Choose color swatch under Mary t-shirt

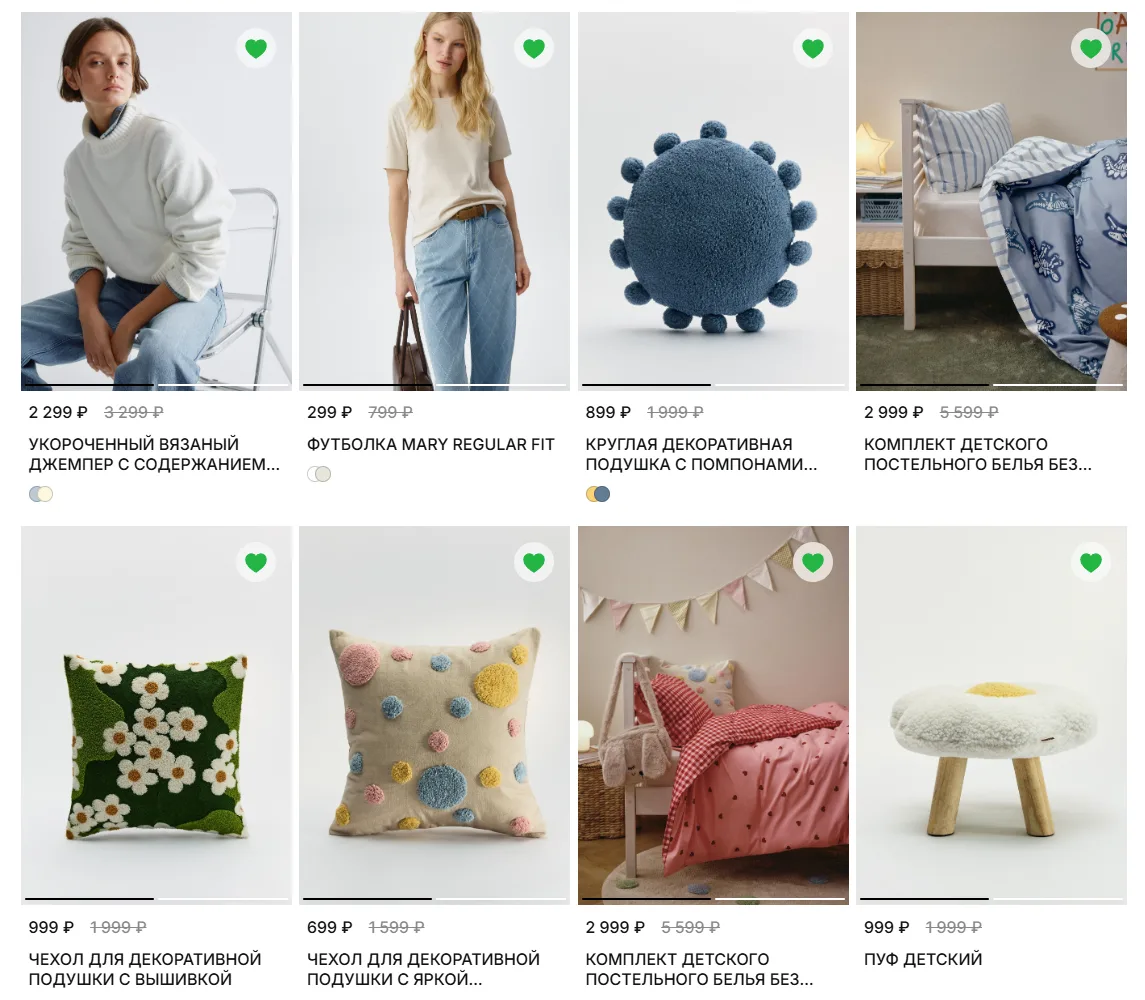tap(319, 474)
